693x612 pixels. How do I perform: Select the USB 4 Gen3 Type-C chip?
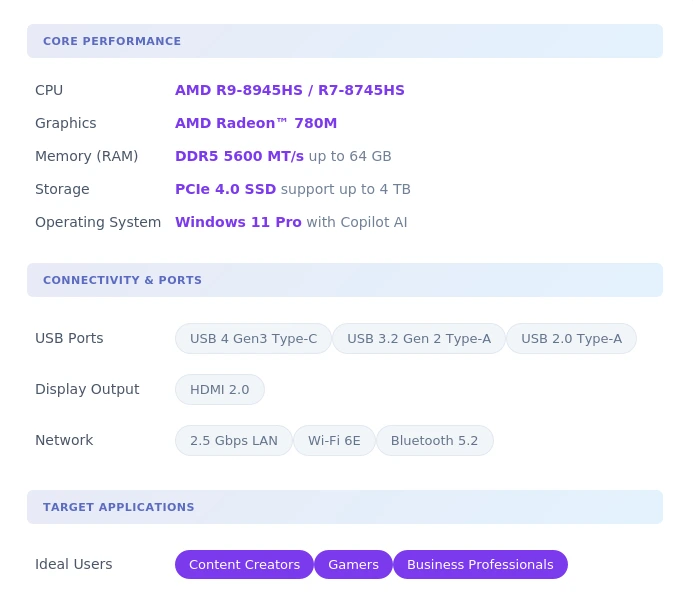253,338
